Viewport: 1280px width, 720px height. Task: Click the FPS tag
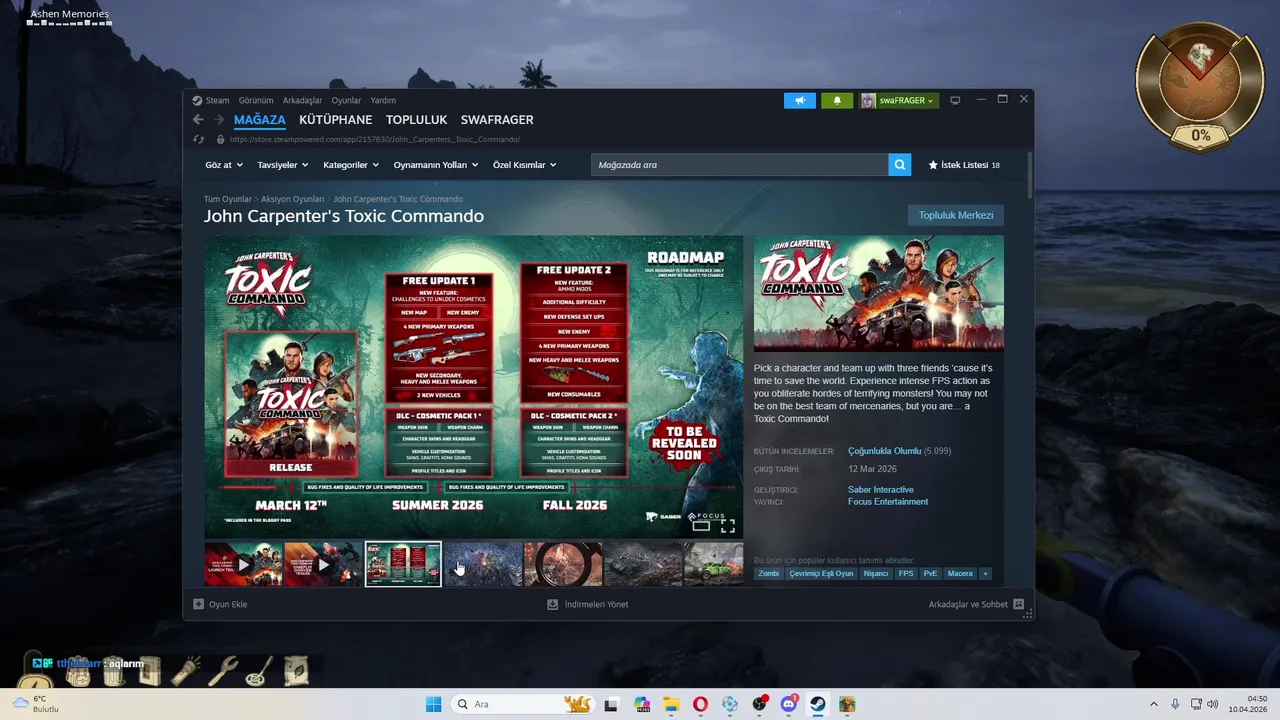click(906, 574)
